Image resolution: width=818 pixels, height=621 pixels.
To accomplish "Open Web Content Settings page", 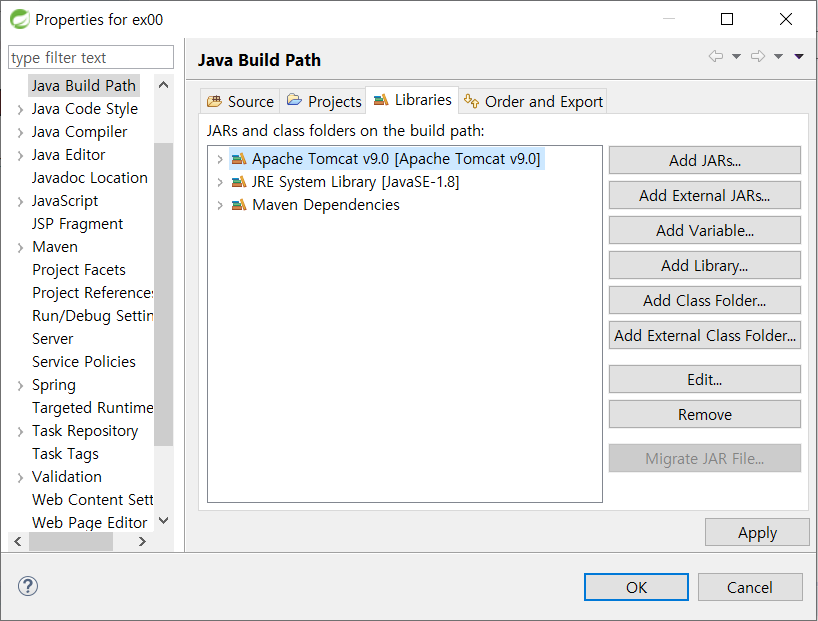I will click(x=92, y=499).
